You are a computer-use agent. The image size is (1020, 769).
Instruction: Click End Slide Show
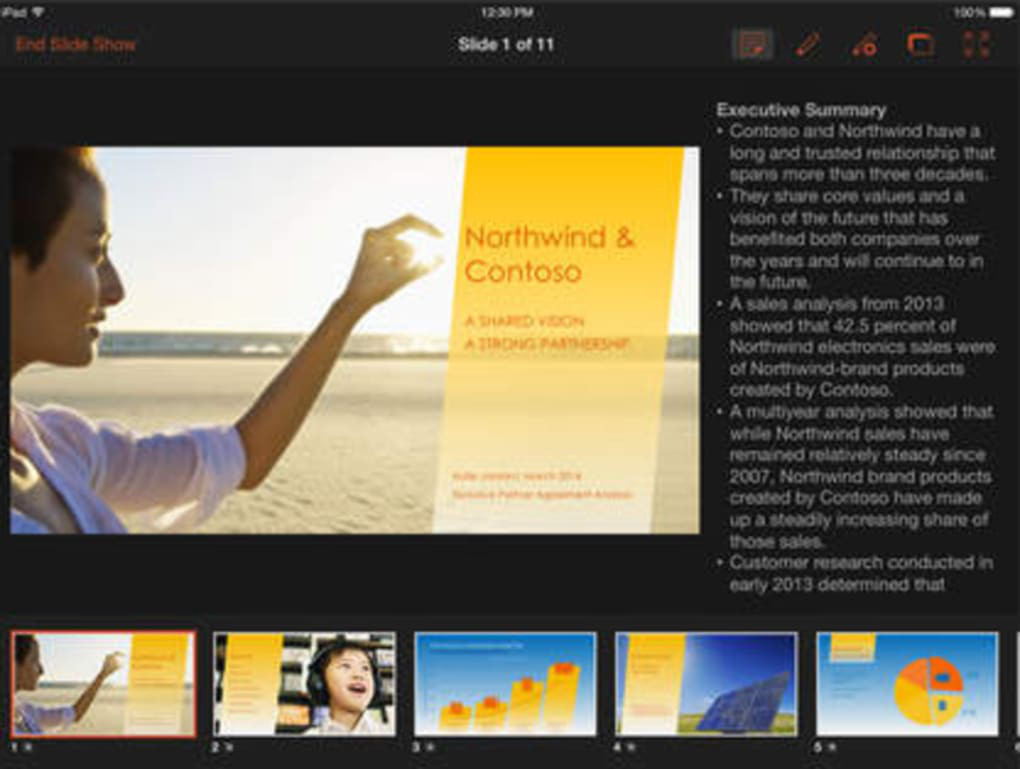75,44
